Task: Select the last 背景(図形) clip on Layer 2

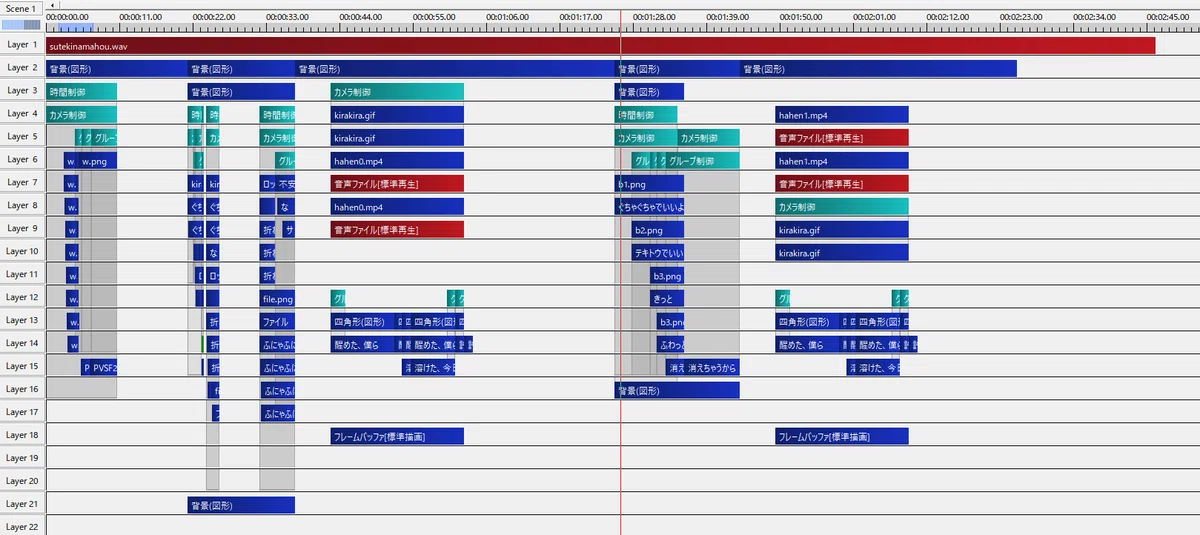Action: tap(878, 69)
